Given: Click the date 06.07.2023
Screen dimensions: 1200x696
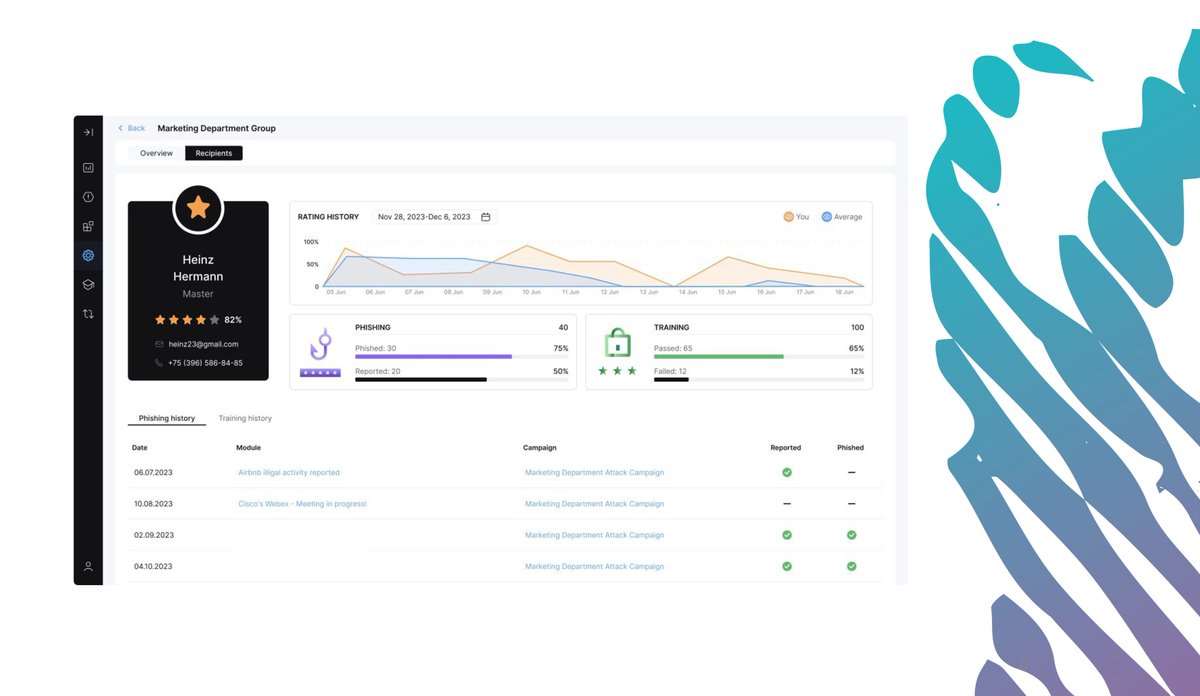Looking at the screenshot, I should pos(153,473).
